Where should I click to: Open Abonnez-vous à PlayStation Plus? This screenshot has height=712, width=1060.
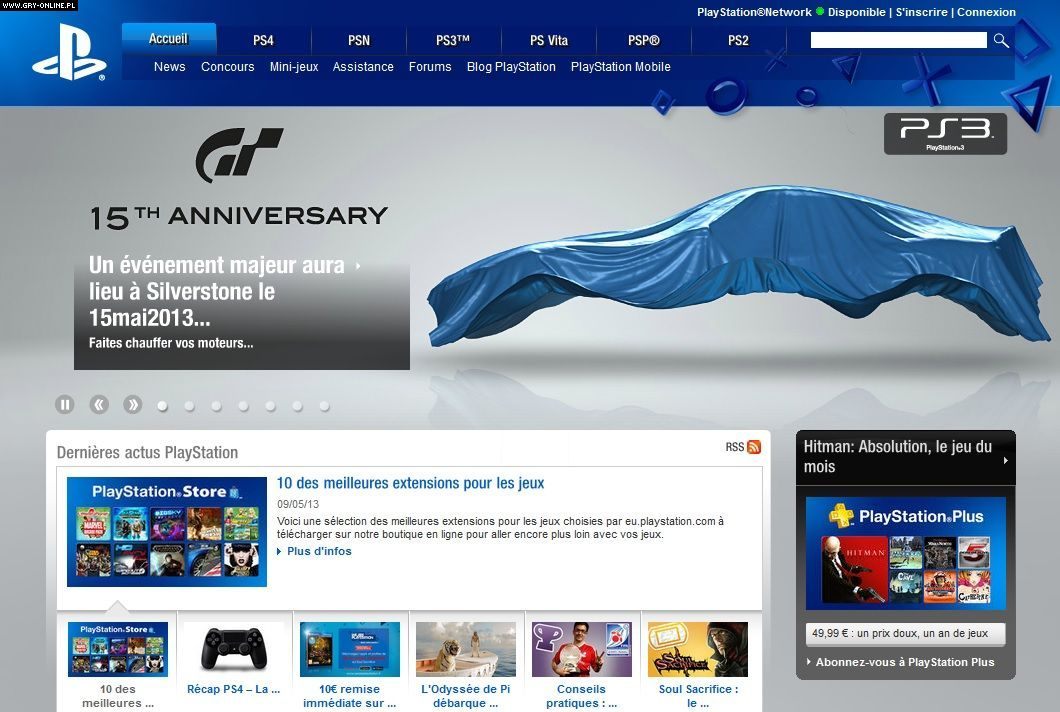coord(904,662)
